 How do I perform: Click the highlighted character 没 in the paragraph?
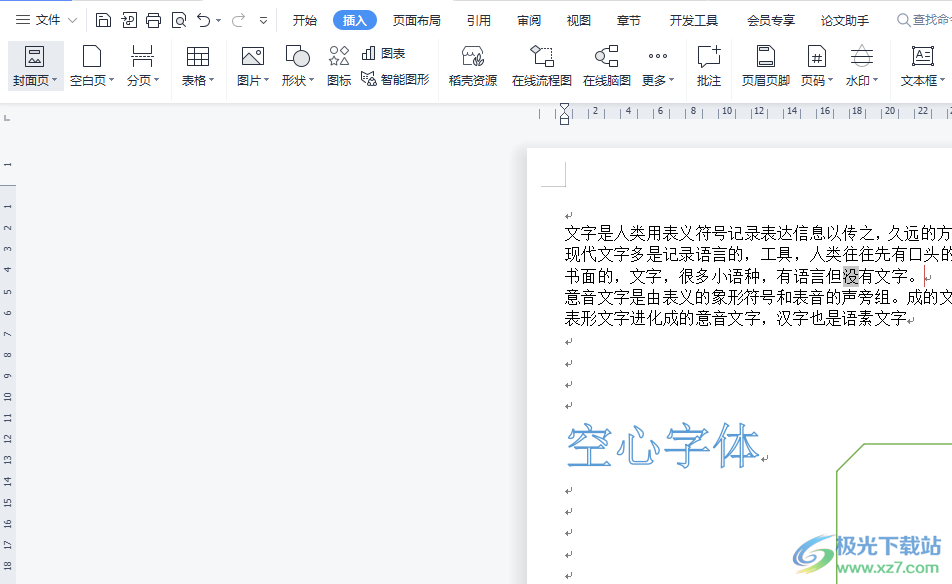click(x=851, y=276)
